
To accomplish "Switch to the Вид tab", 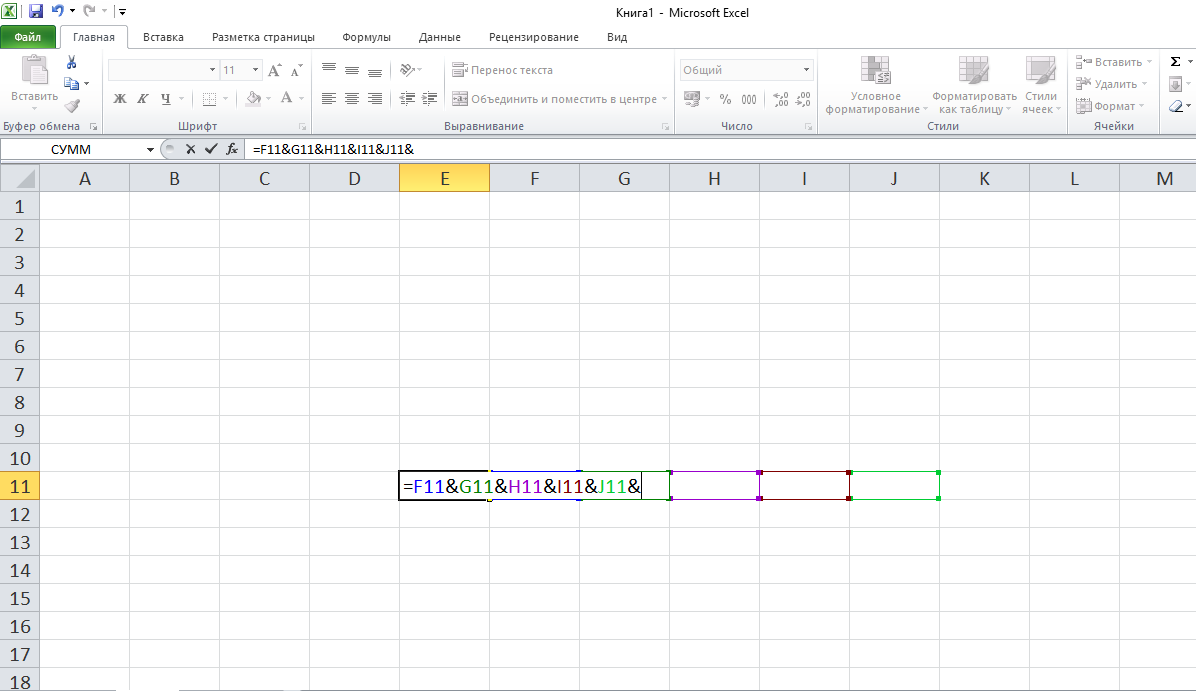I will (x=617, y=37).
